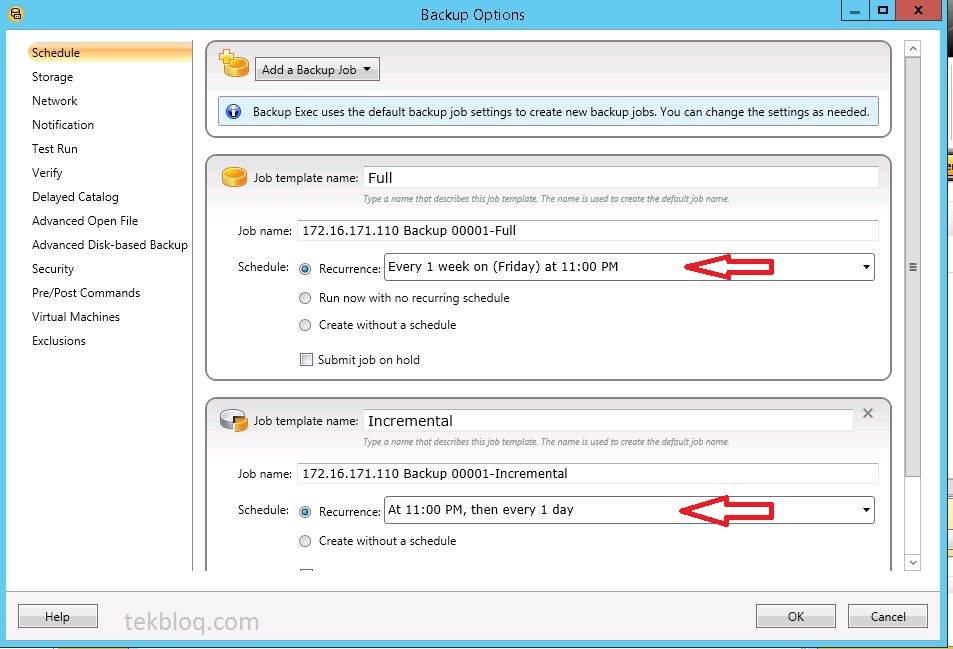Select Create without a schedule for Full job

[305, 325]
